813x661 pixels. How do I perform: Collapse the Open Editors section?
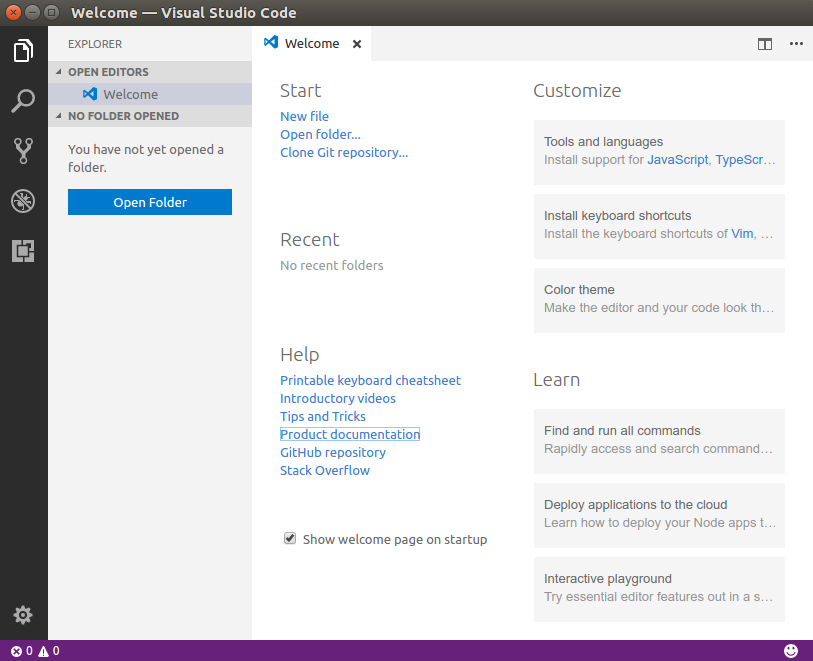pyautogui.click(x=150, y=72)
